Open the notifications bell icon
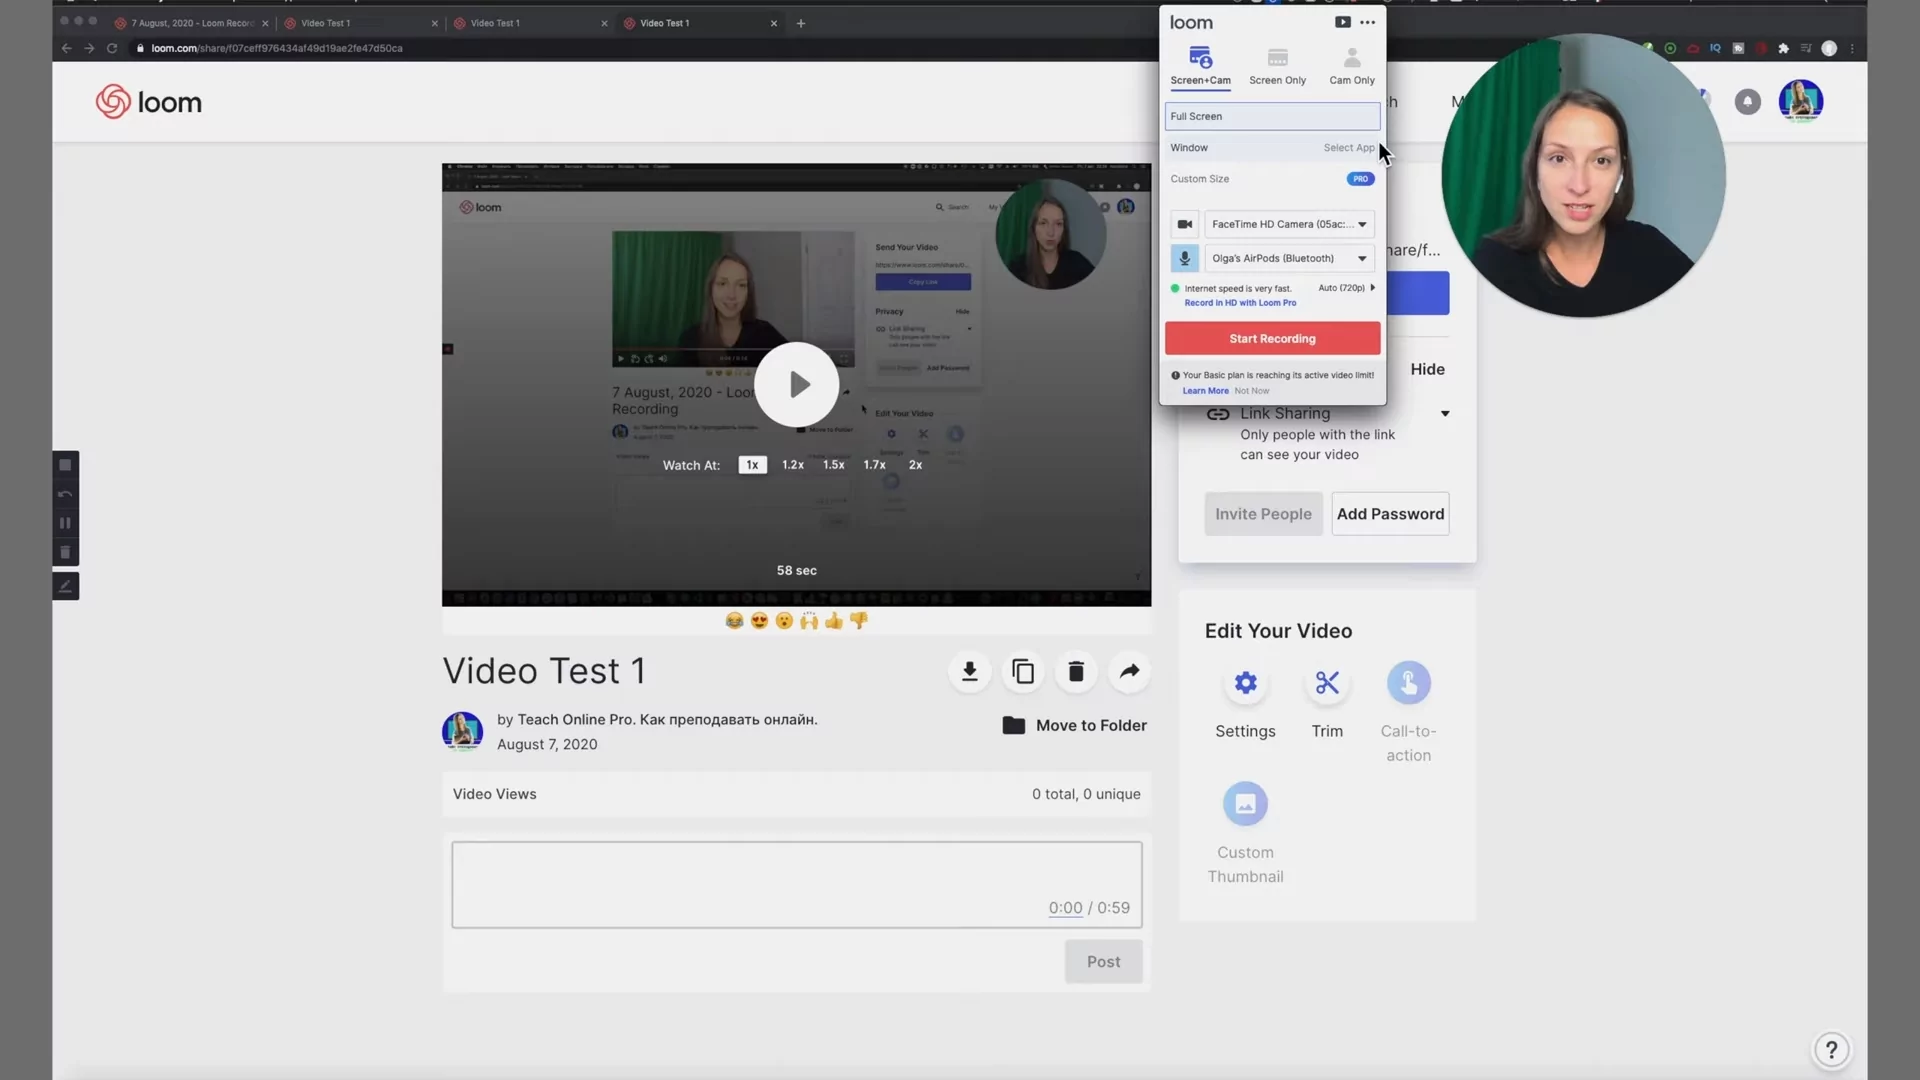Screen dimensions: 1920x1080 1747,102
